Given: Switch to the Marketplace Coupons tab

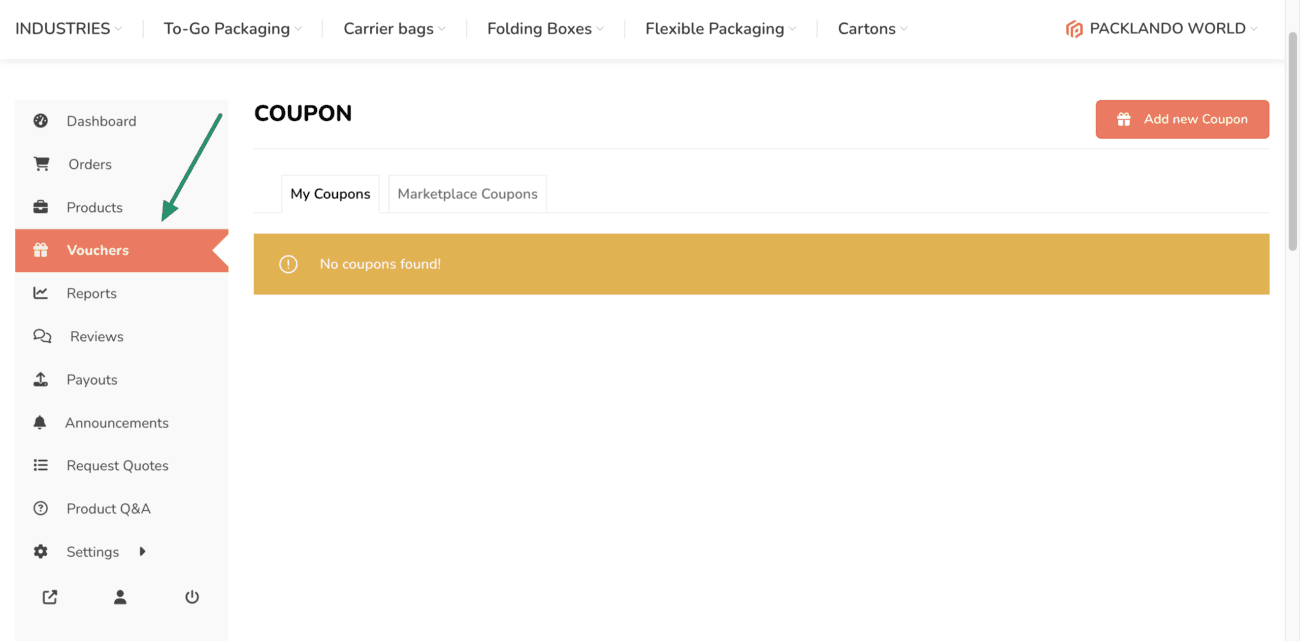Looking at the screenshot, I should pyautogui.click(x=467, y=194).
